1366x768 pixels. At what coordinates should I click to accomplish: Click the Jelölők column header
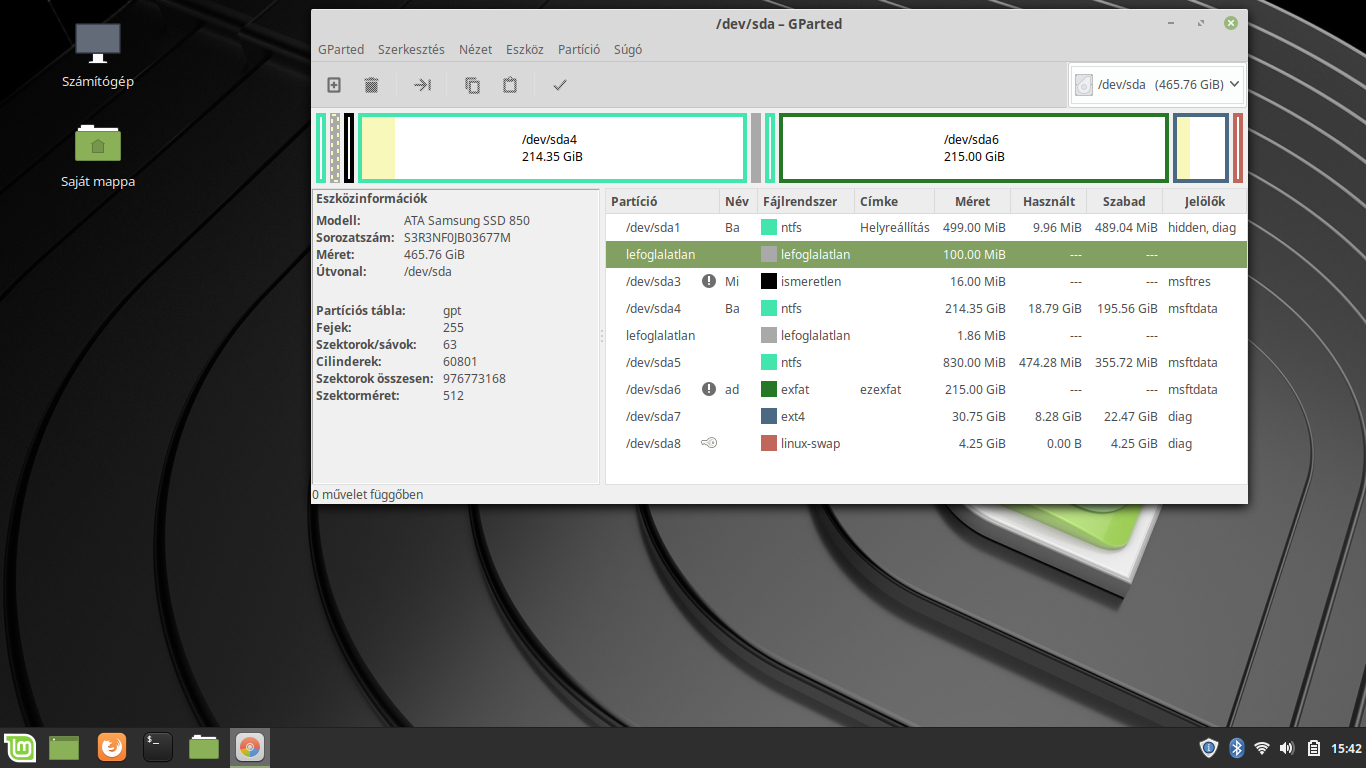tap(1205, 201)
